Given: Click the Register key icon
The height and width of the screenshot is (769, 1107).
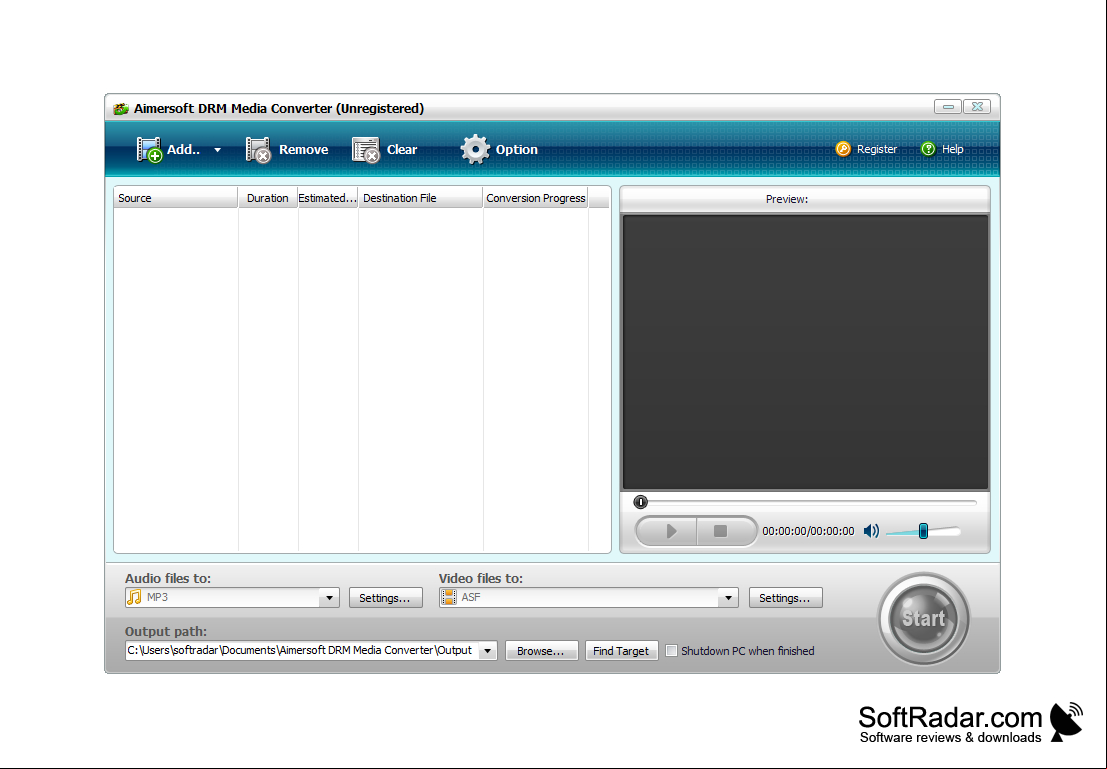Looking at the screenshot, I should (843, 149).
